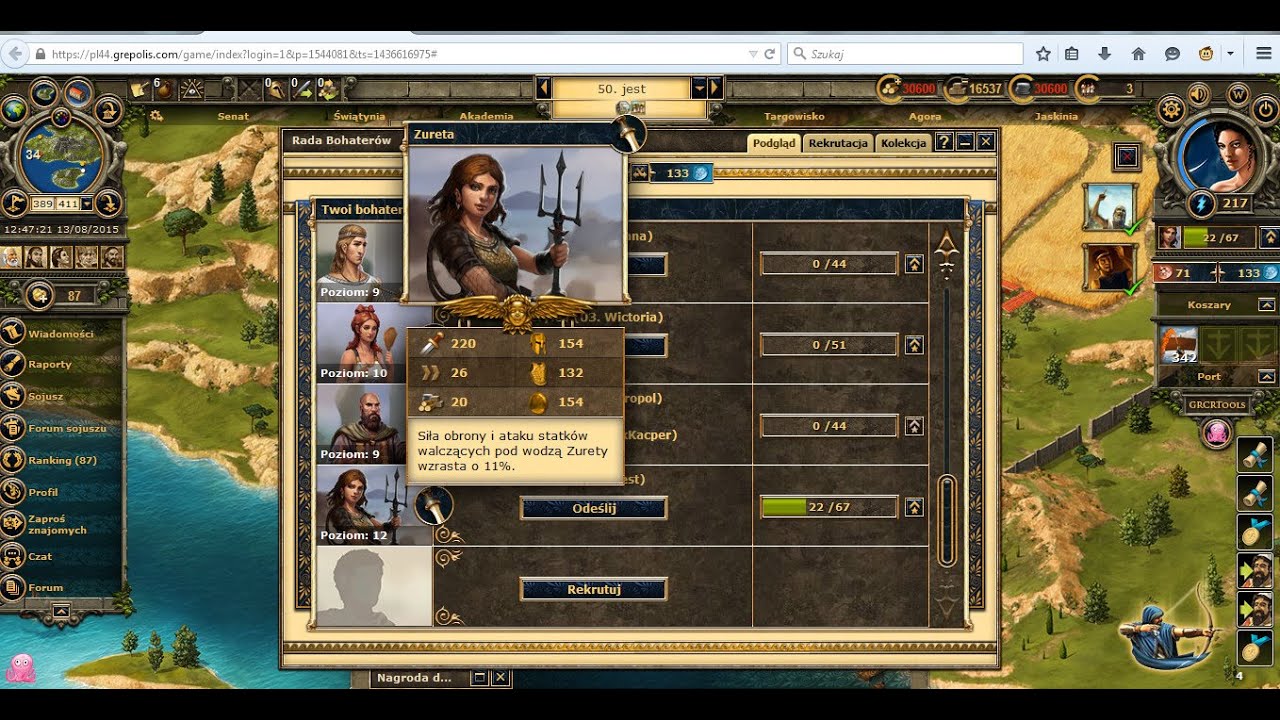This screenshot has height=720, width=1280.
Task: Open the Świątynia building link
Action: click(x=359, y=116)
